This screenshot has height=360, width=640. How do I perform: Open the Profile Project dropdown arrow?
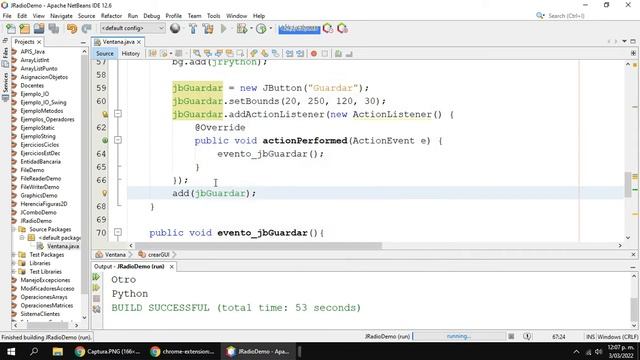(x=271, y=28)
